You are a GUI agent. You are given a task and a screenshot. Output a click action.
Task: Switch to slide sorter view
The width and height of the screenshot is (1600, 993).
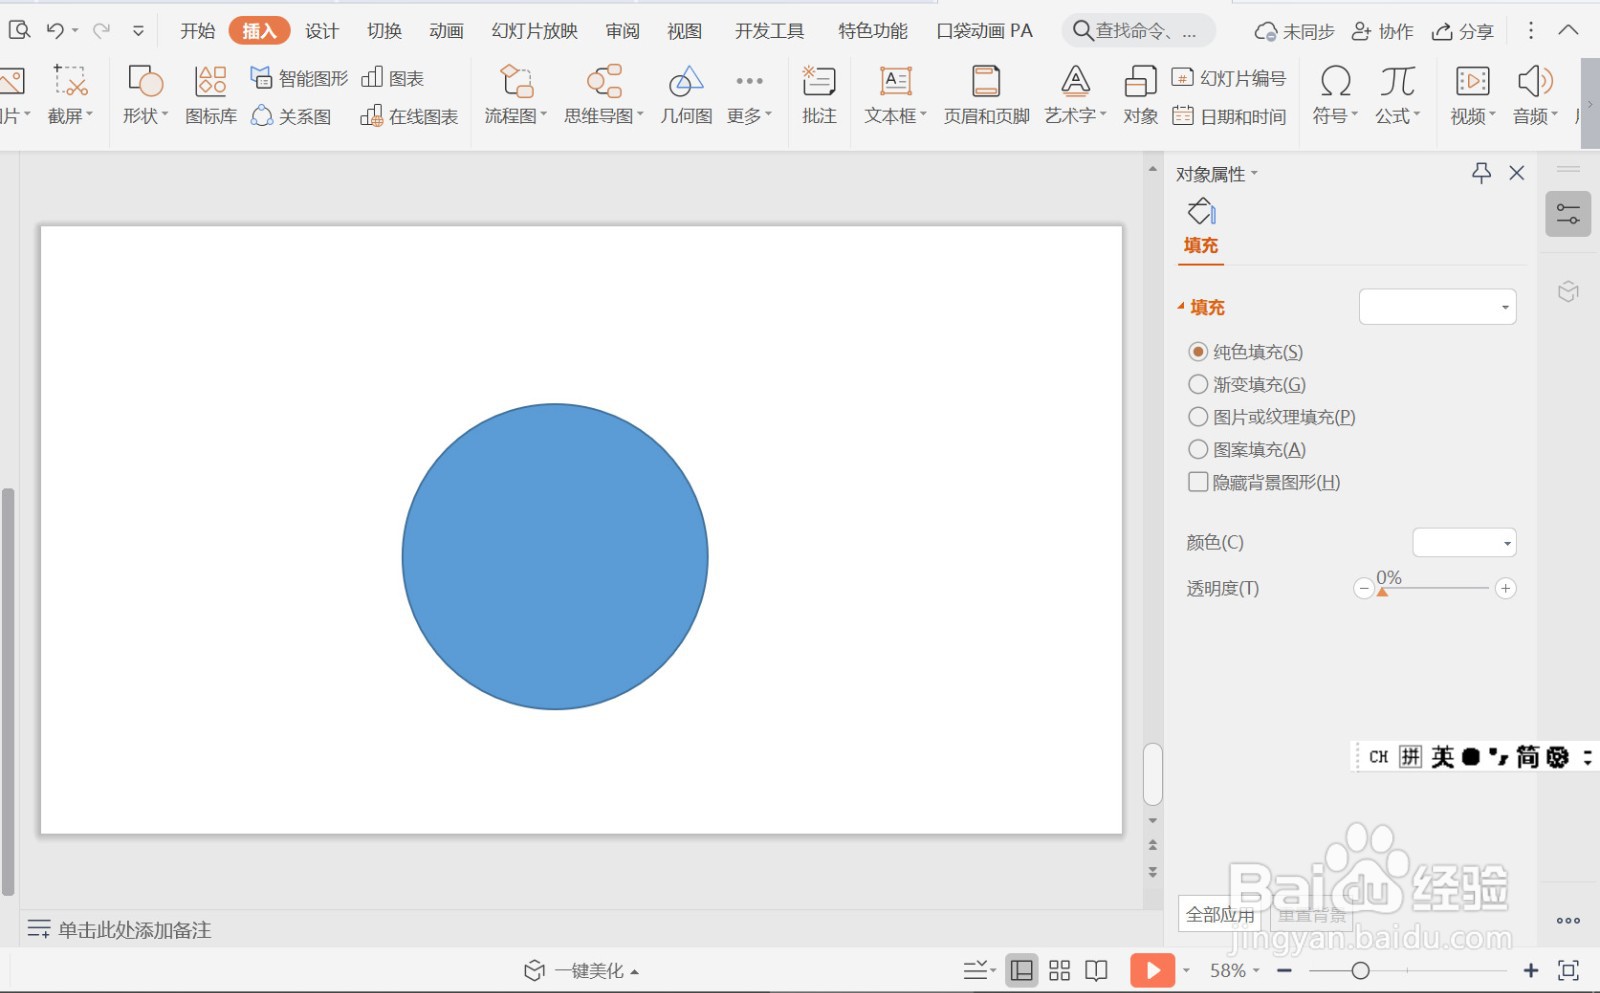[1059, 970]
